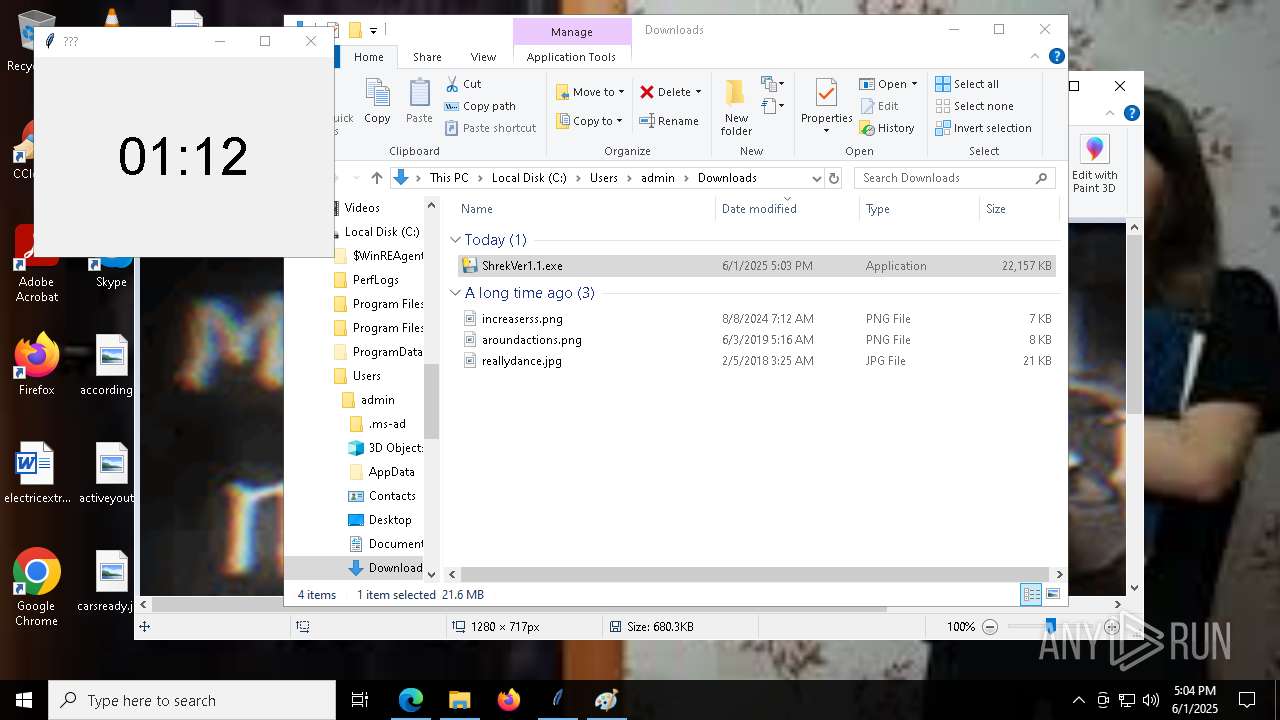Open address bar history dropdown
The height and width of the screenshot is (720, 1280).
816,178
